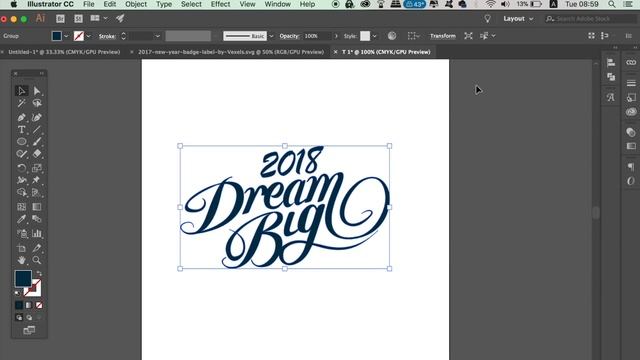Choose the Lasso tool

pos(37,103)
